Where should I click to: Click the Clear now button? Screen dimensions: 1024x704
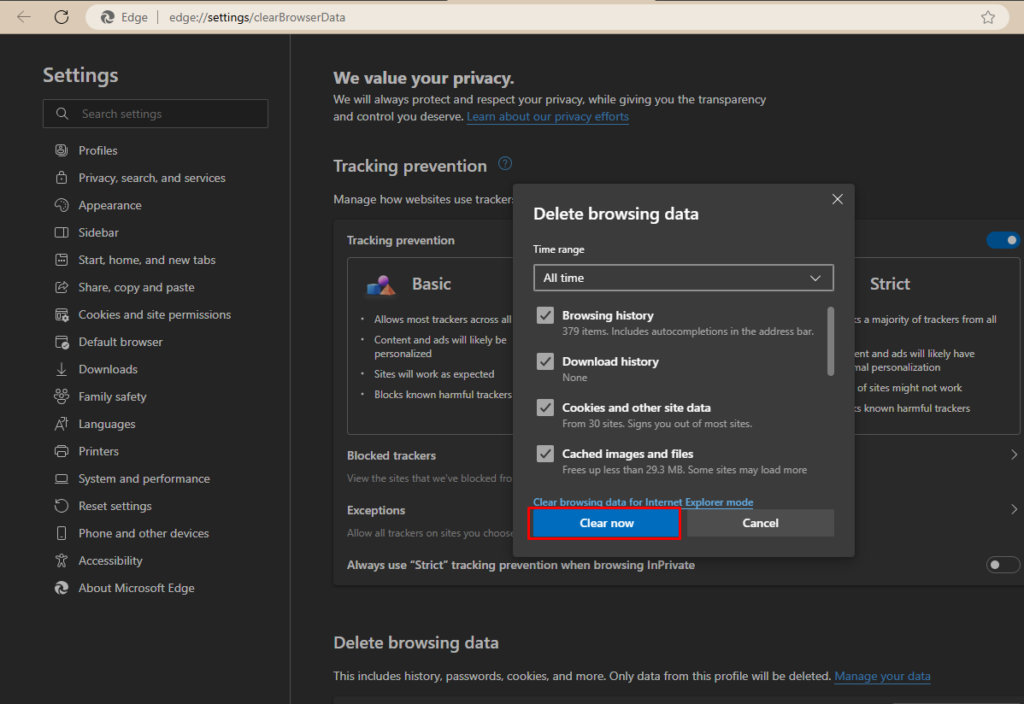pos(605,522)
